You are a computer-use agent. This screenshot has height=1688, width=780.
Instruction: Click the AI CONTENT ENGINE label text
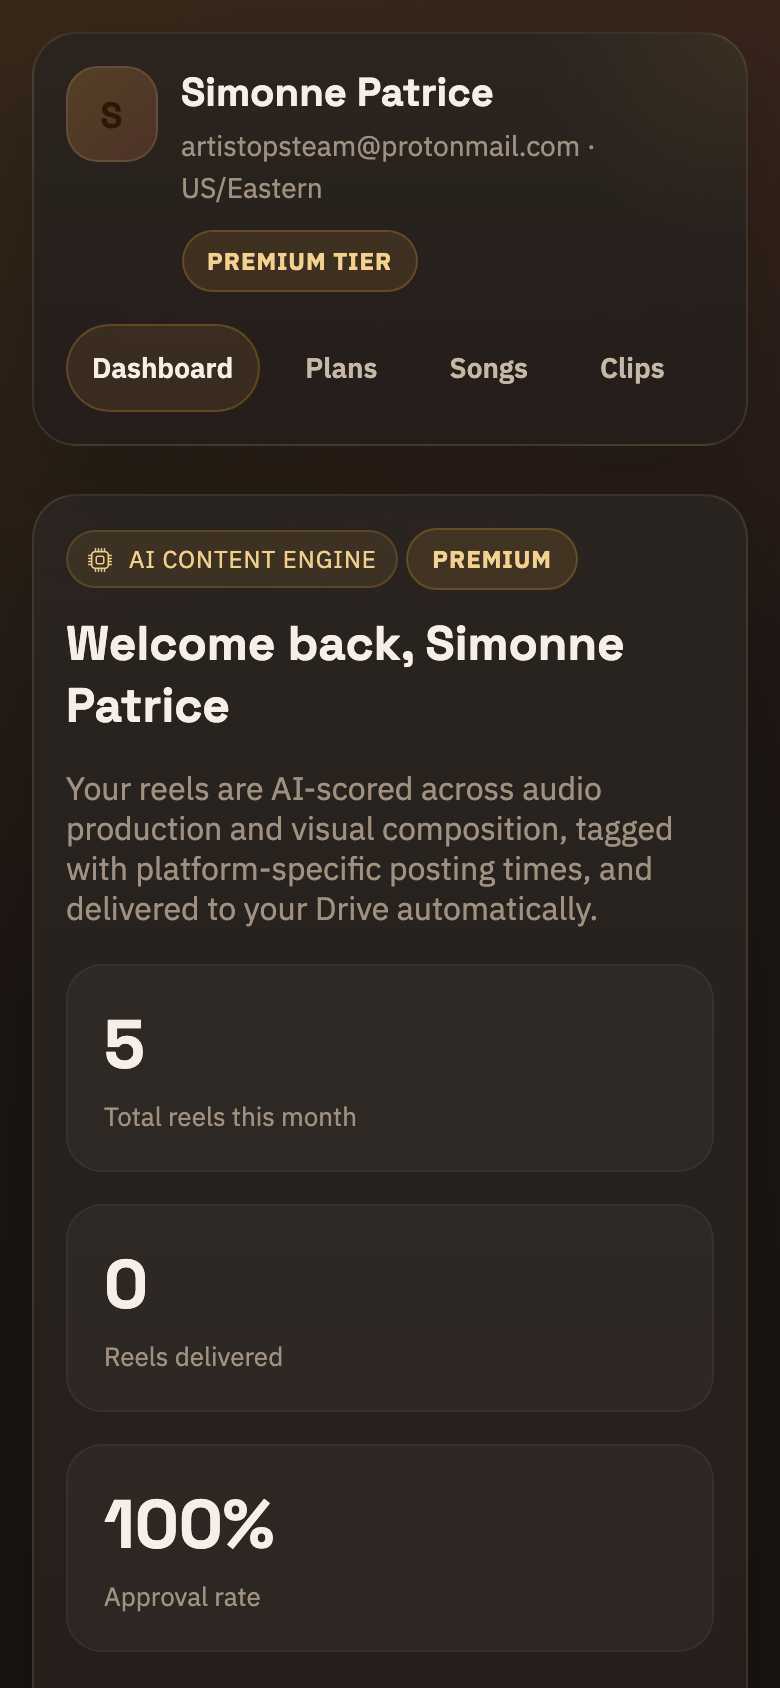coord(252,560)
